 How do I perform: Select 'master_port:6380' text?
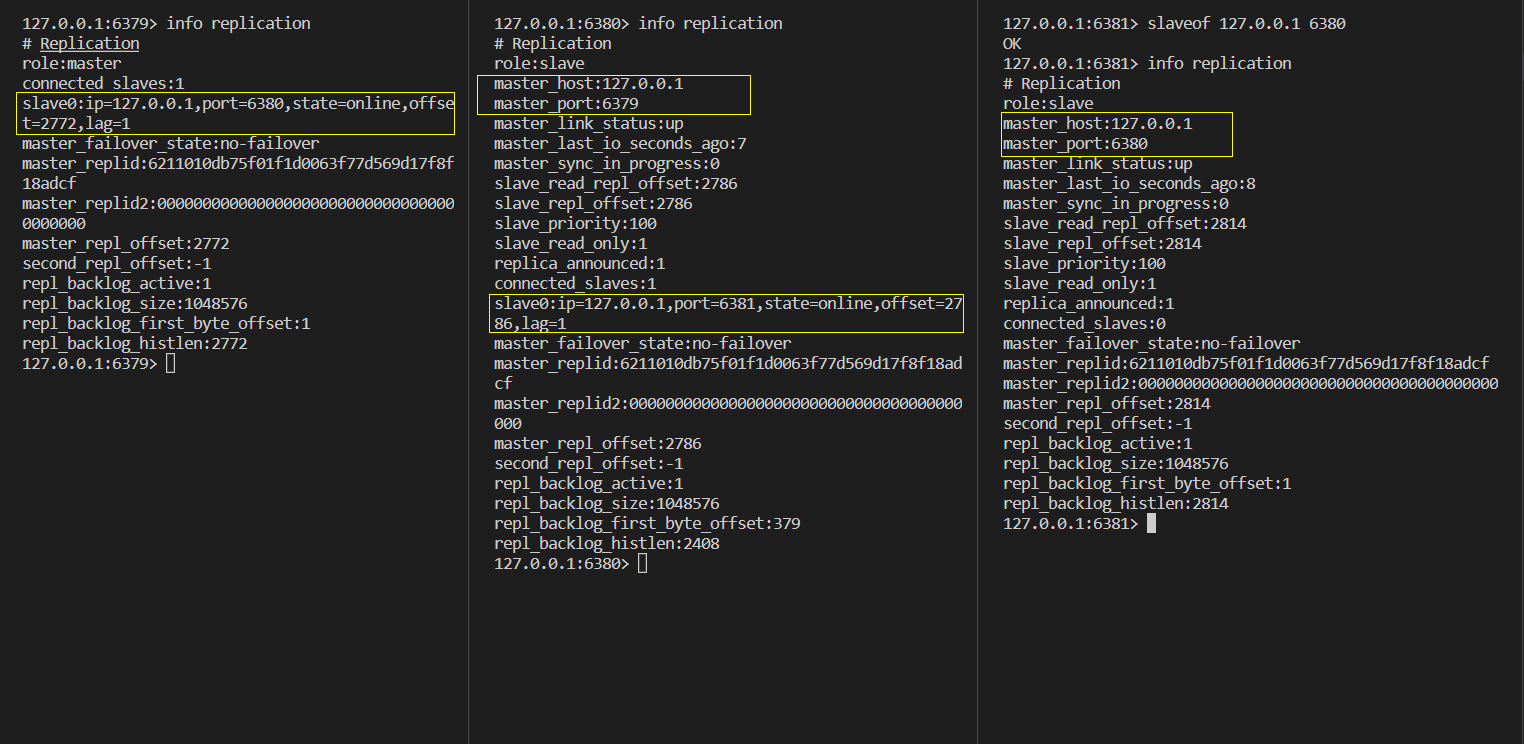coord(1075,143)
